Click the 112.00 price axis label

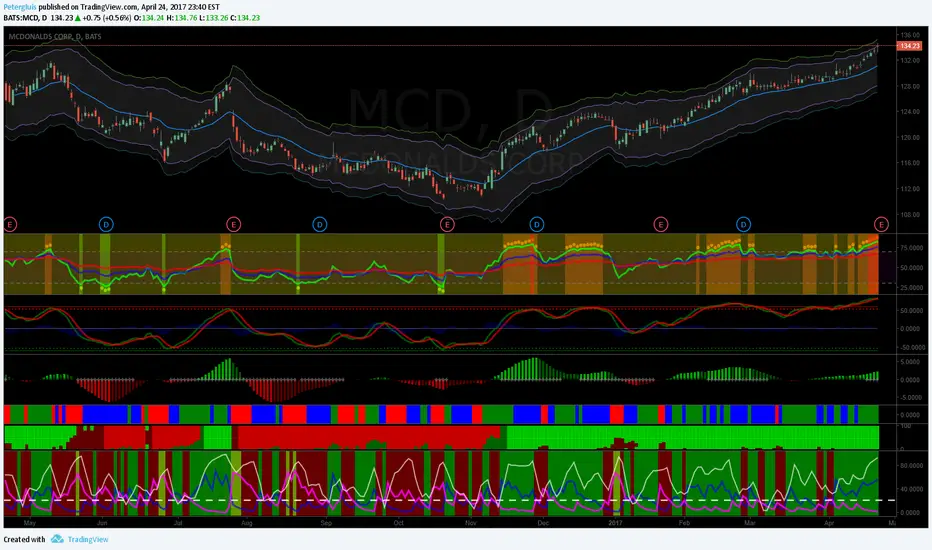[x=910, y=189]
